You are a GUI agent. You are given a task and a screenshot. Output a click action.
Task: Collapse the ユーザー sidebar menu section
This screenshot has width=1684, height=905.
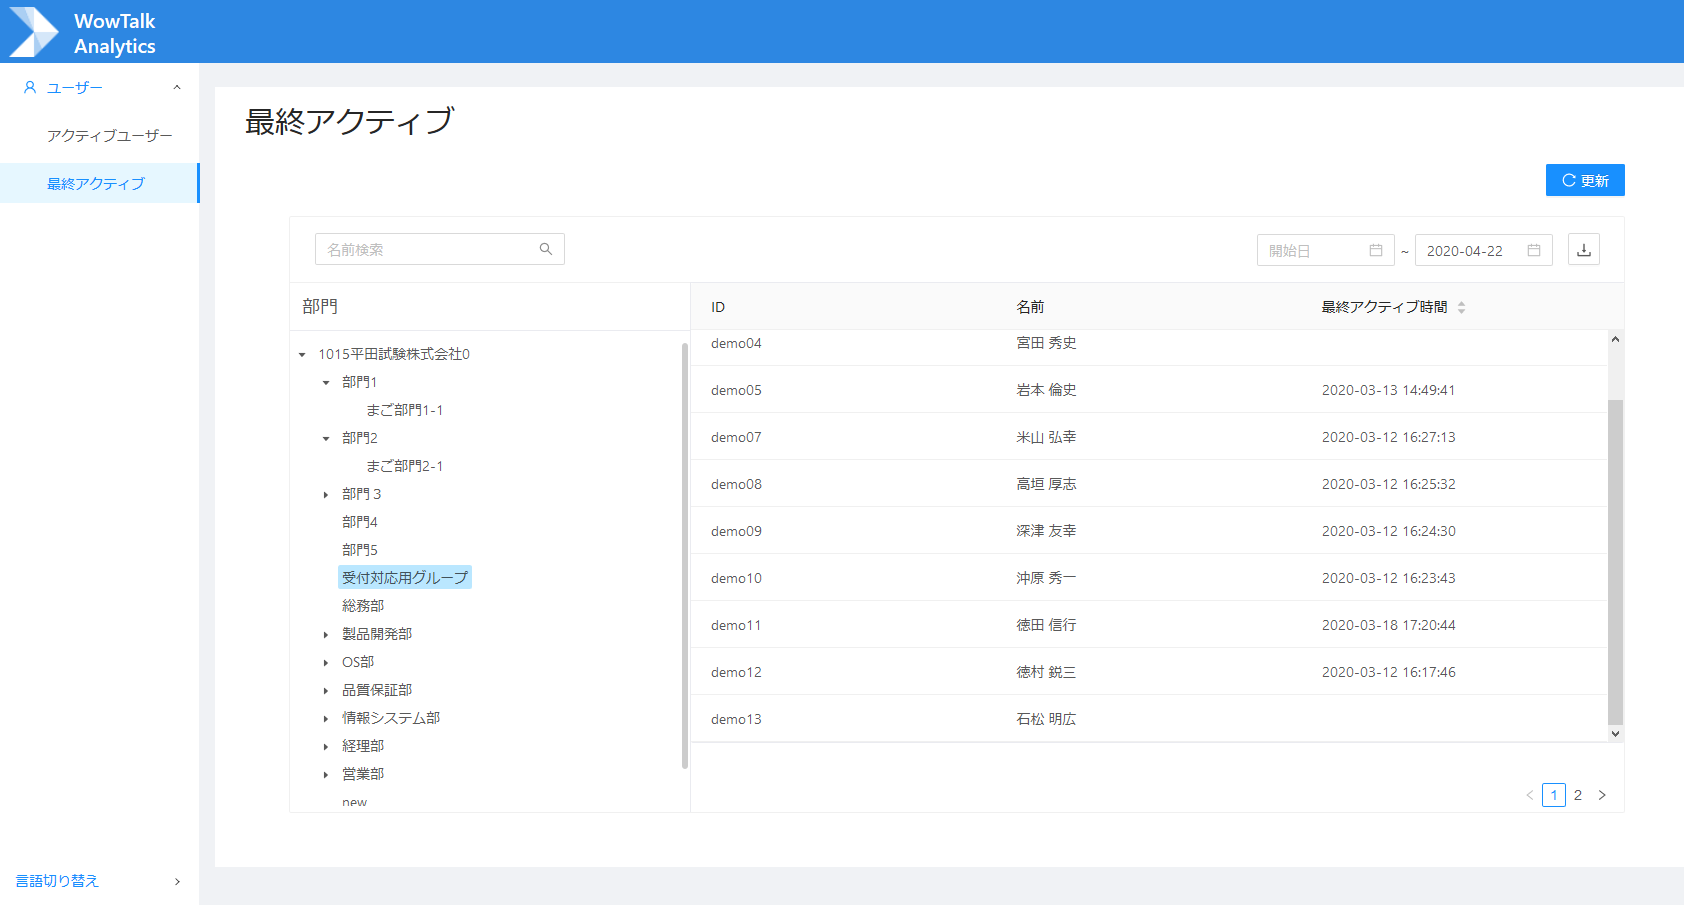177,88
